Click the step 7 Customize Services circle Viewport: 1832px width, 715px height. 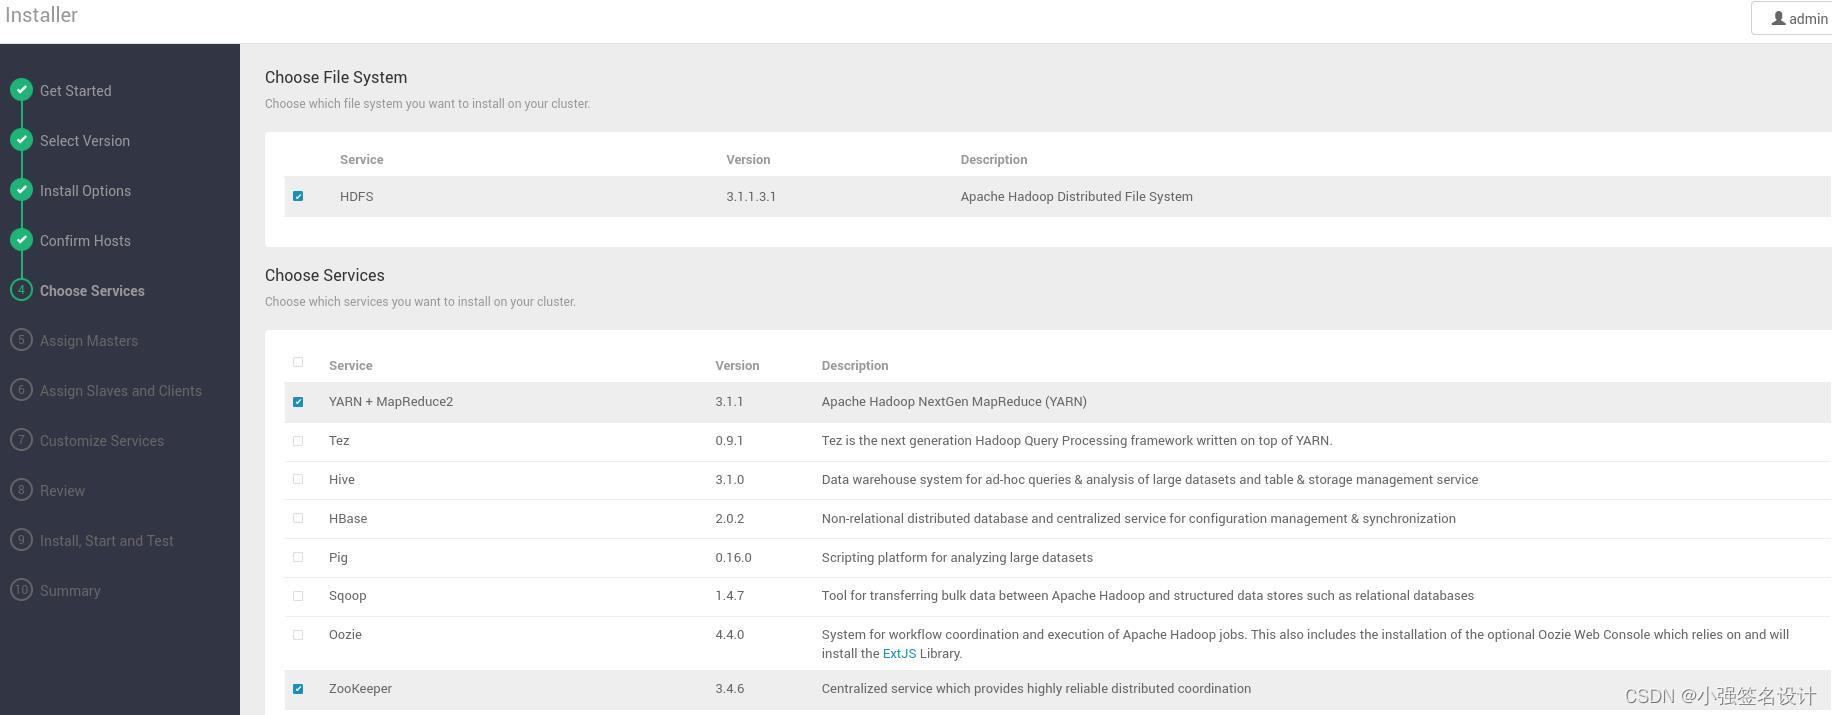coord(21,440)
